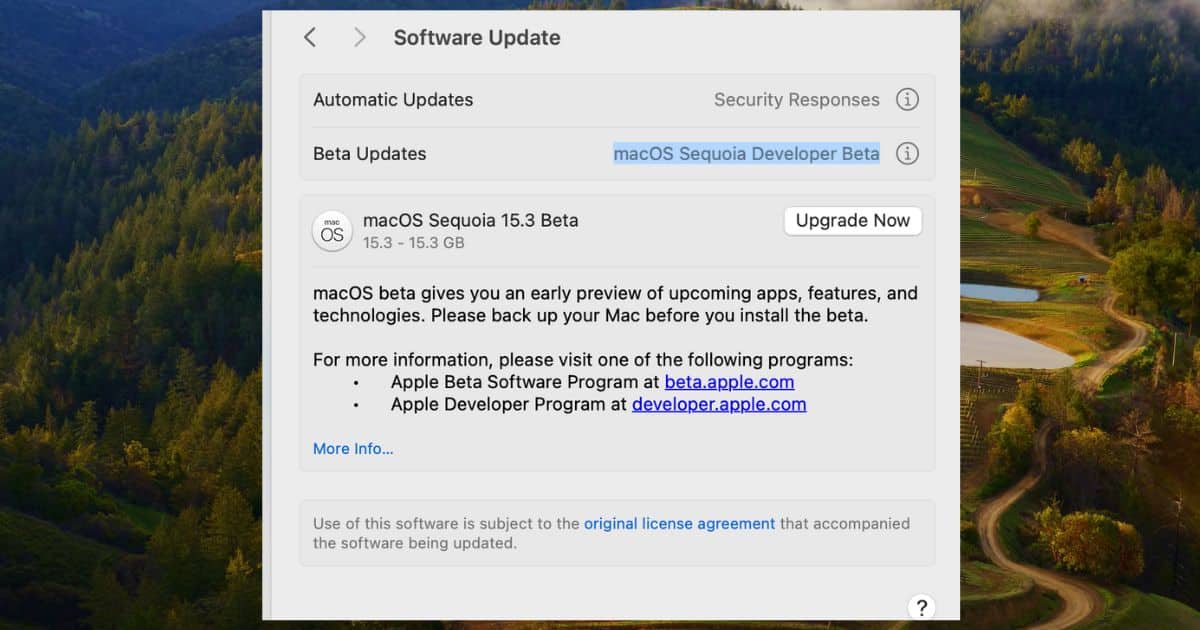Click the Beta Updates label
Screen dimensions: 1200x630
point(370,154)
